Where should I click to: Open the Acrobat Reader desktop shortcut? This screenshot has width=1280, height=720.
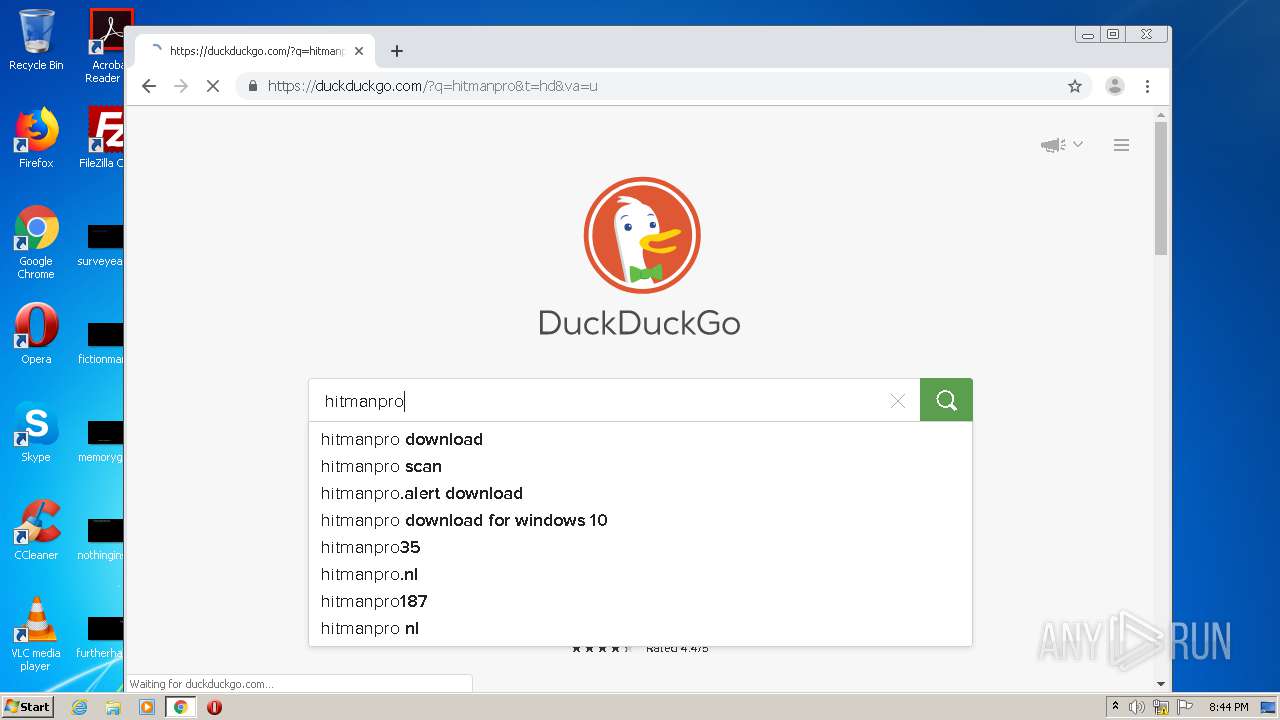pos(107,46)
